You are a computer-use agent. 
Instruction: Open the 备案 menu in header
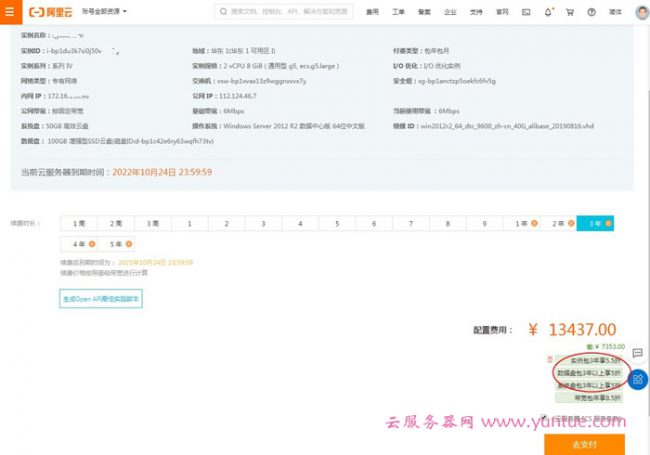point(424,12)
